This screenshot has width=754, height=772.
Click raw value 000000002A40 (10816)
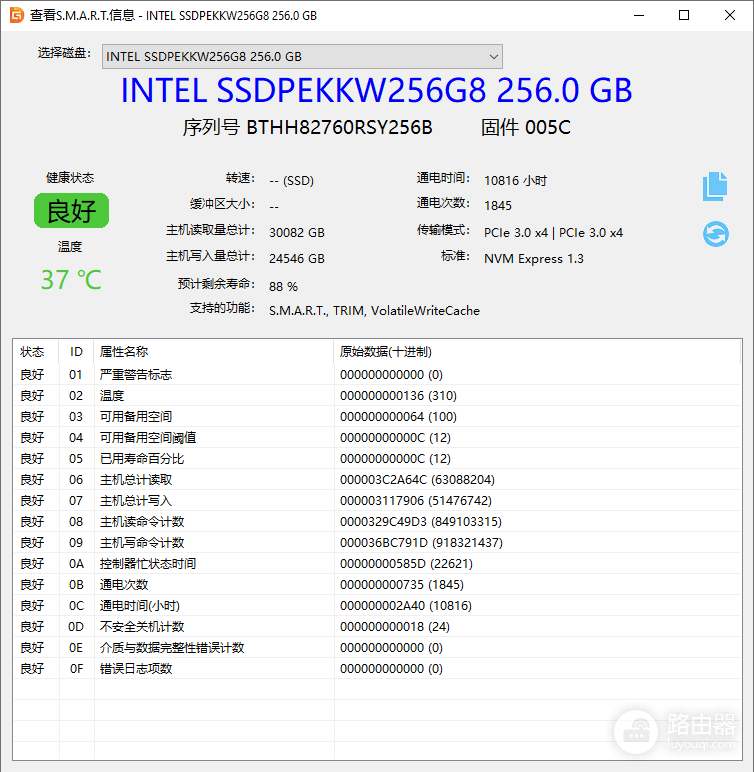tap(406, 606)
